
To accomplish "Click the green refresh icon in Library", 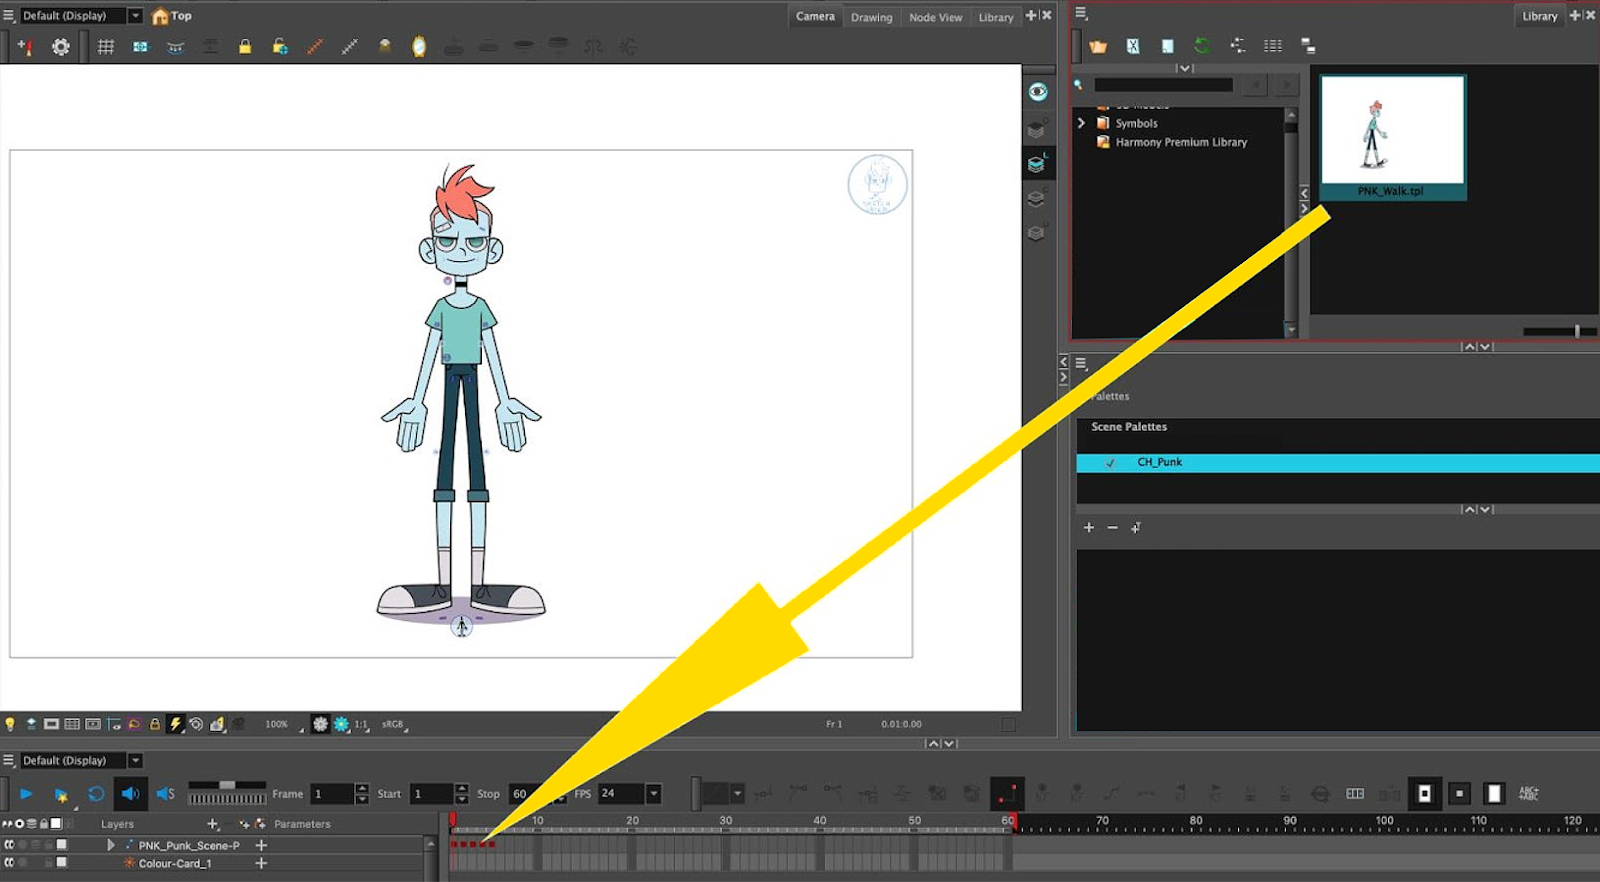I will click(1202, 46).
